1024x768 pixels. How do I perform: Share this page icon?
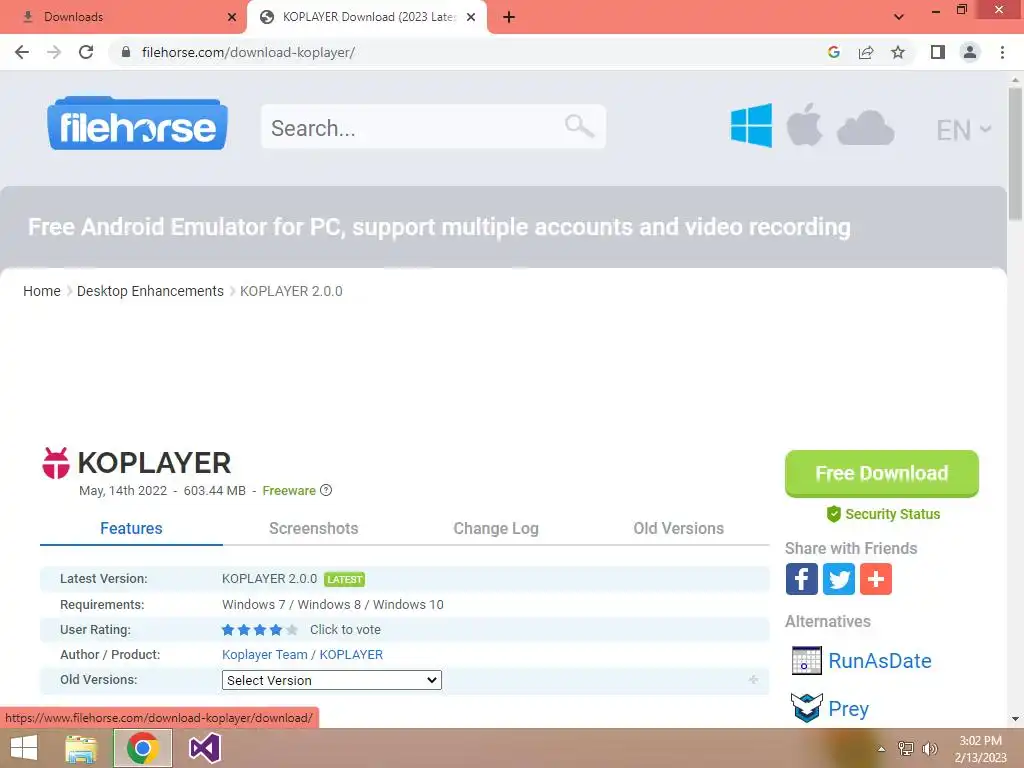[866, 52]
